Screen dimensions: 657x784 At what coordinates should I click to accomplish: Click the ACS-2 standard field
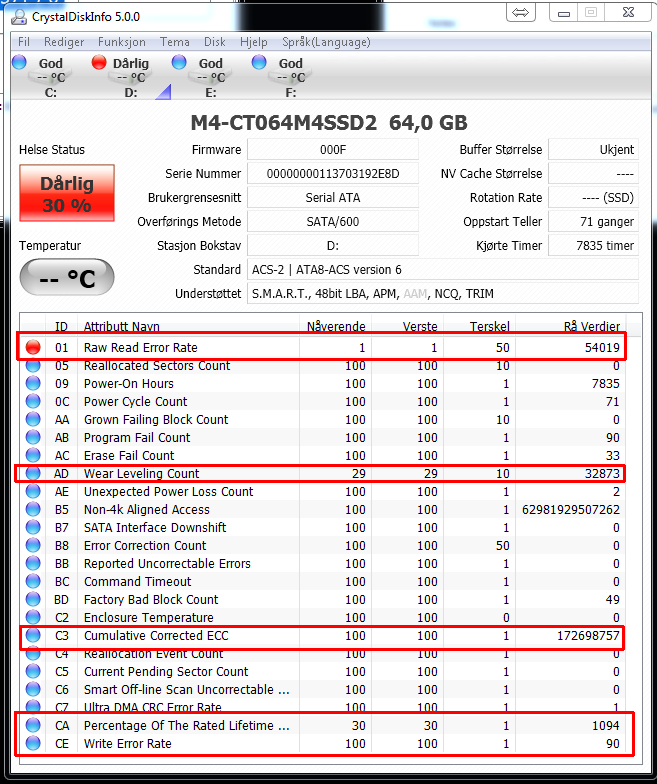pyautogui.click(x=442, y=270)
